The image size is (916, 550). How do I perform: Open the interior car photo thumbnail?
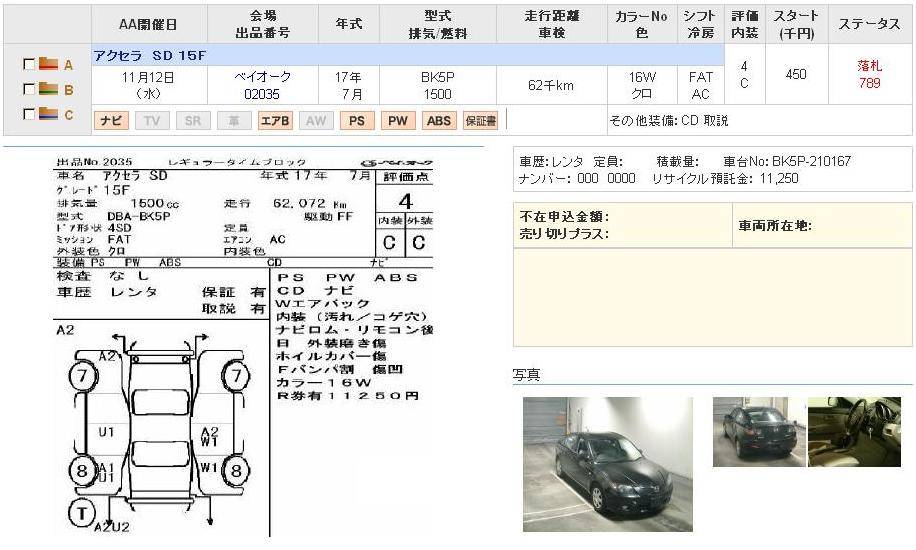[854, 432]
